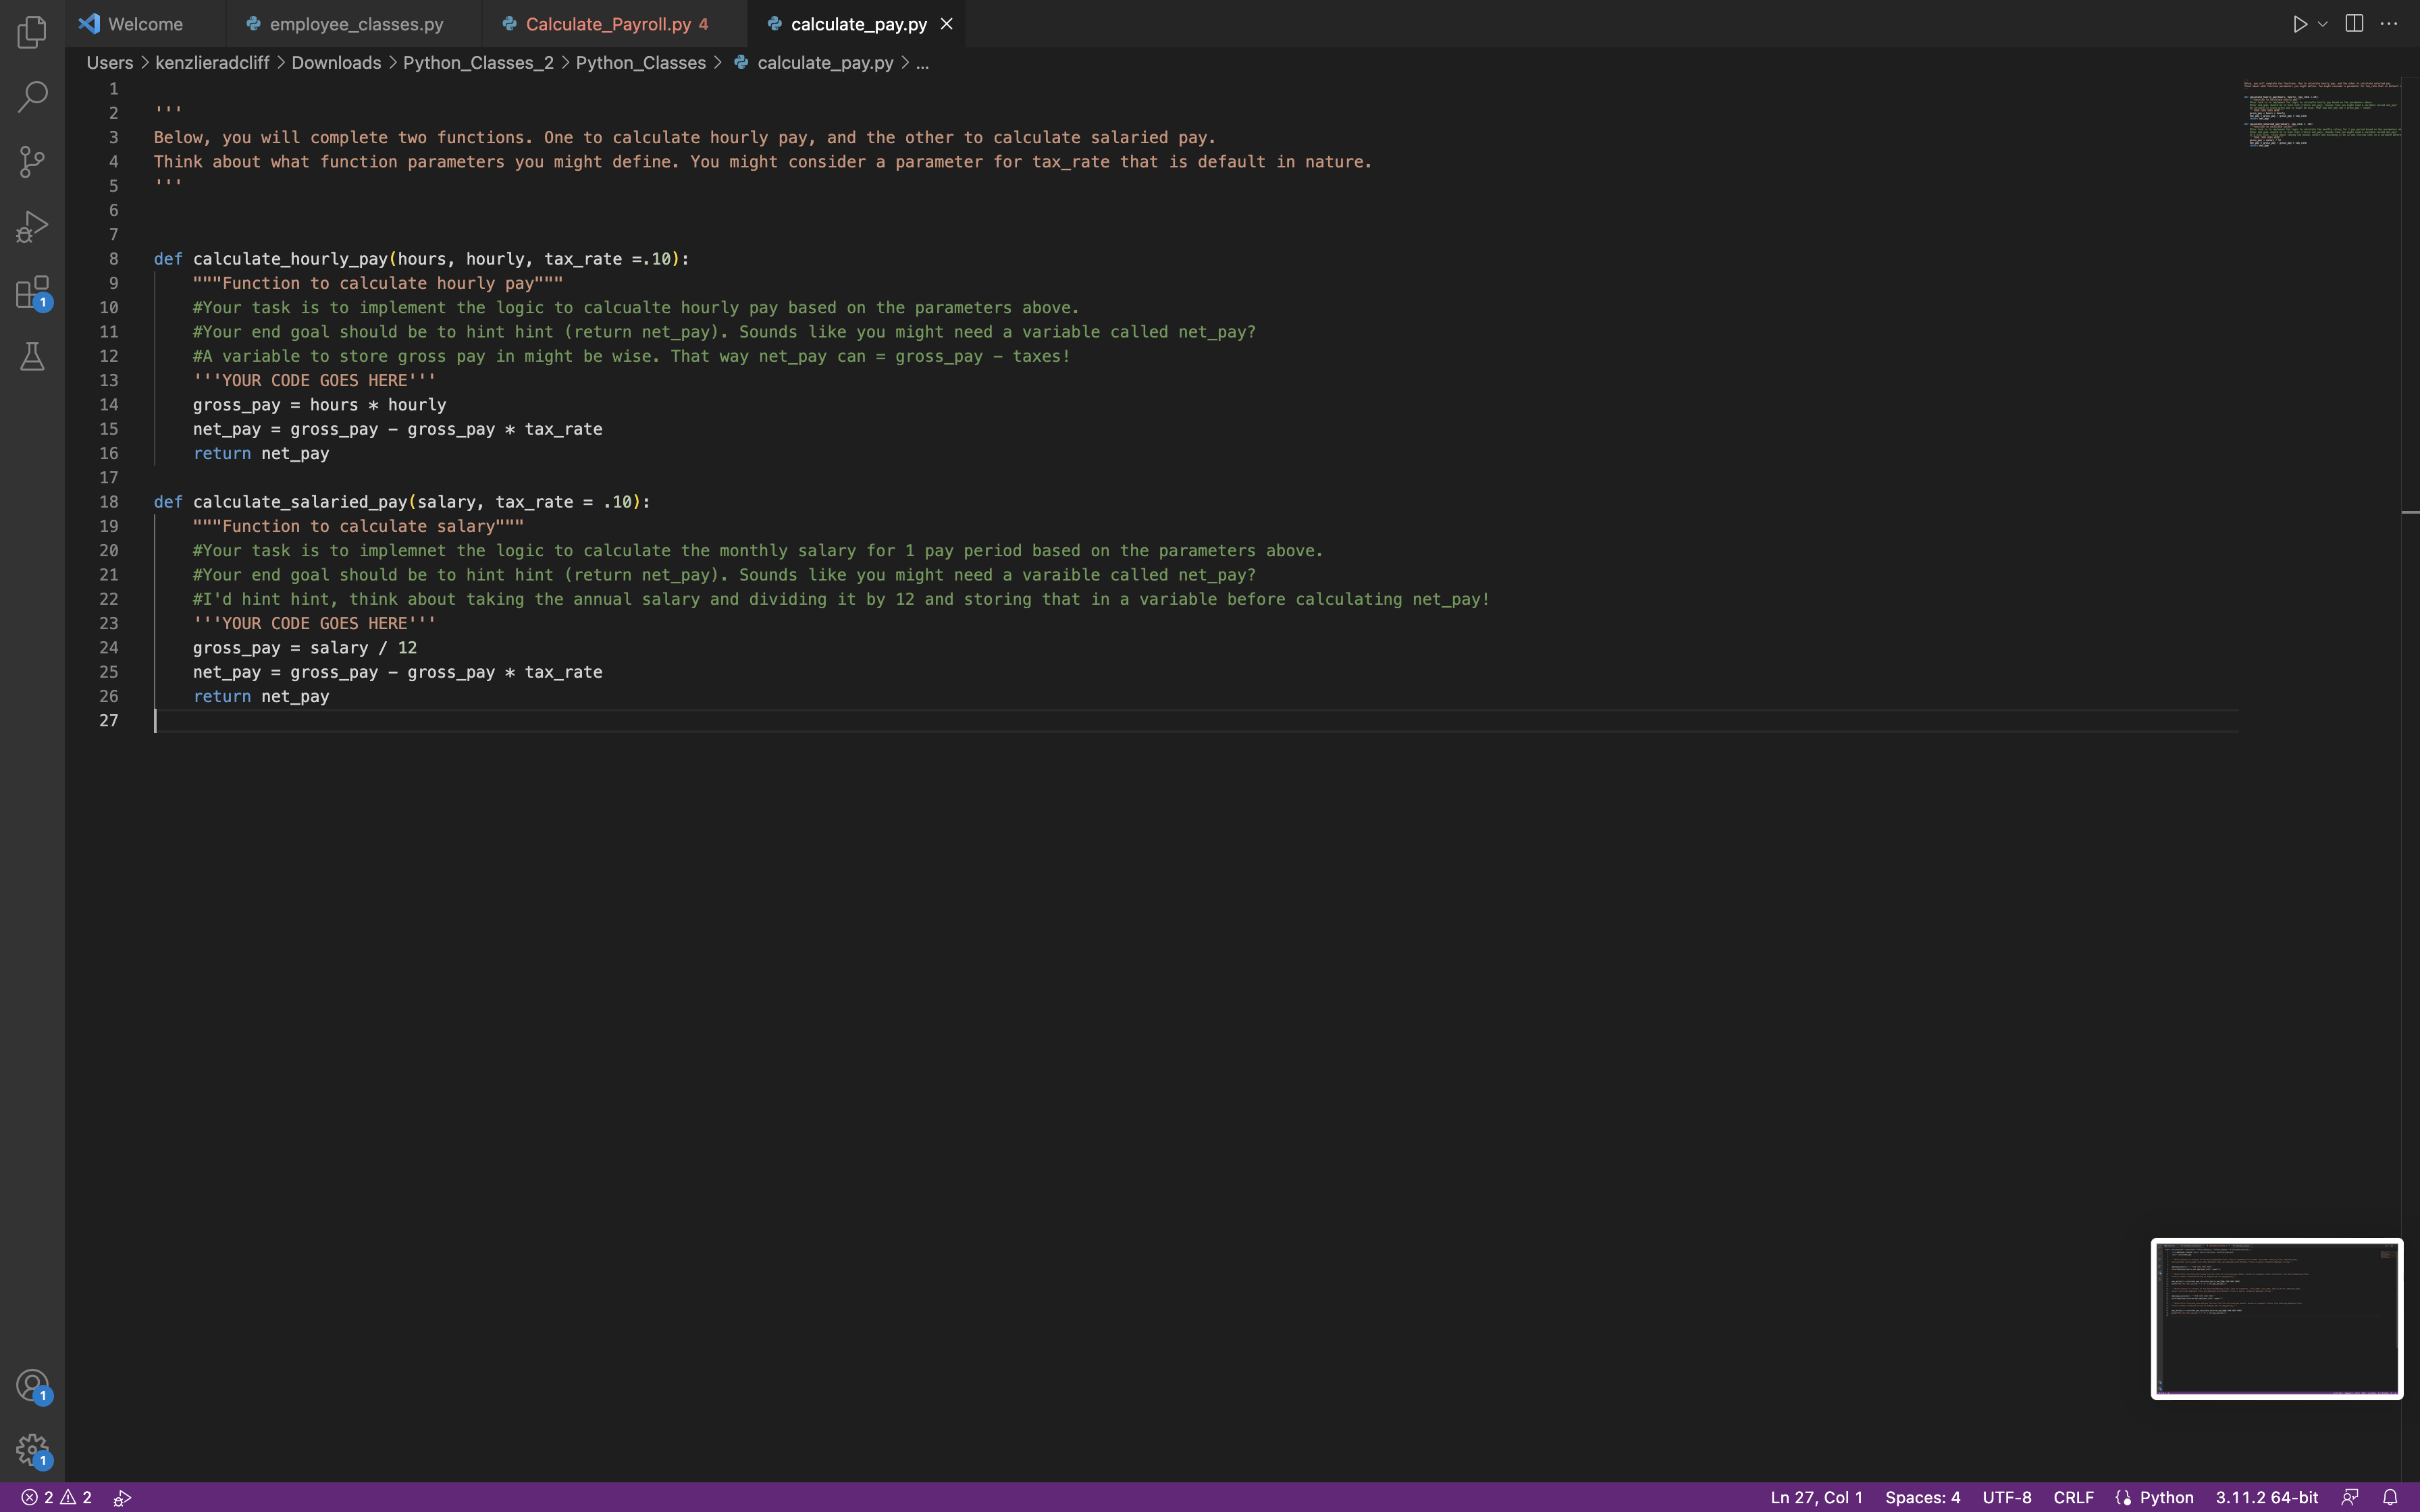The height and width of the screenshot is (1512, 2420).
Task: Open the Run and Debug view
Action: pyautogui.click(x=32, y=227)
